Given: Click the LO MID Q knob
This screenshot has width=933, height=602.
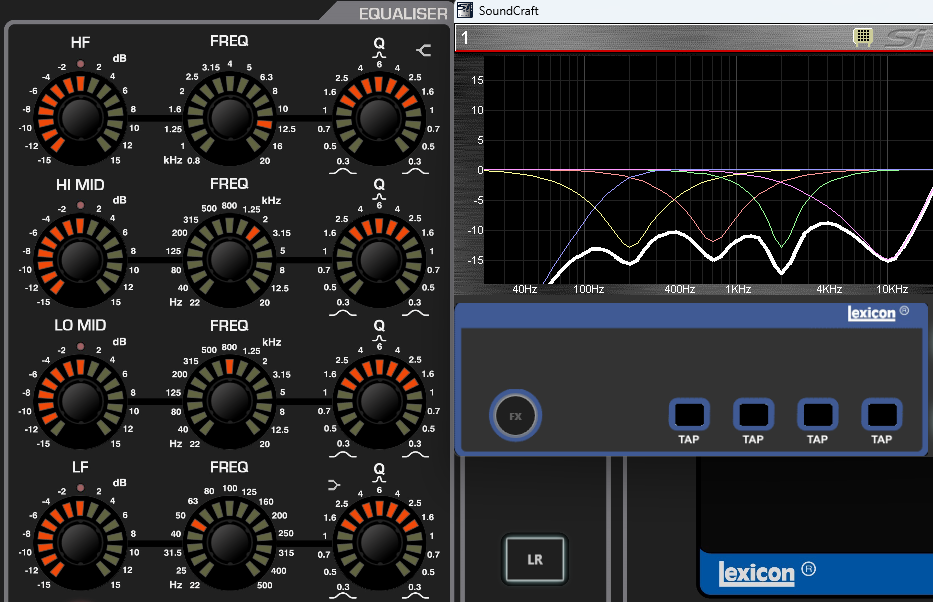Looking at the screenshot, I should coord(379,402).
